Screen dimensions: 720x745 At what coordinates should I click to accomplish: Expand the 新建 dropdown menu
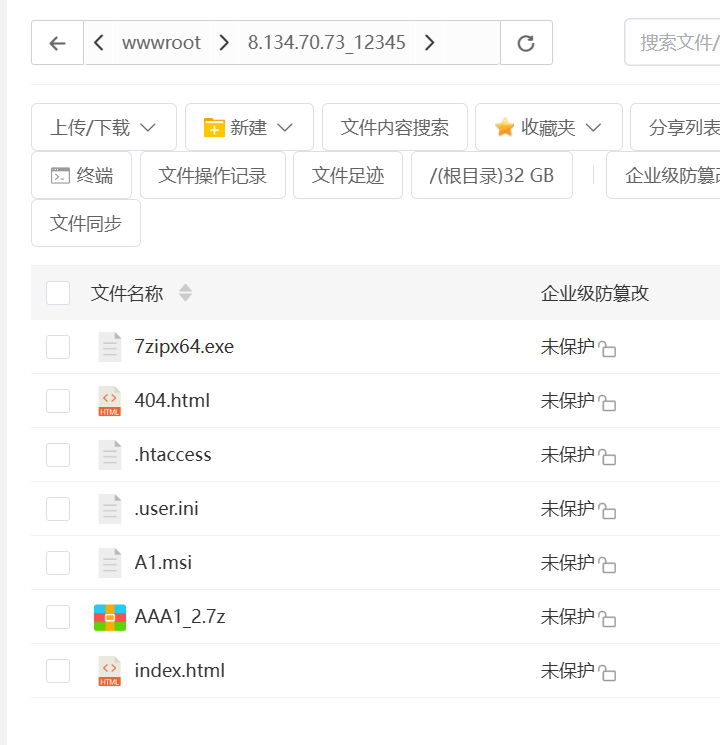point(249,127)
